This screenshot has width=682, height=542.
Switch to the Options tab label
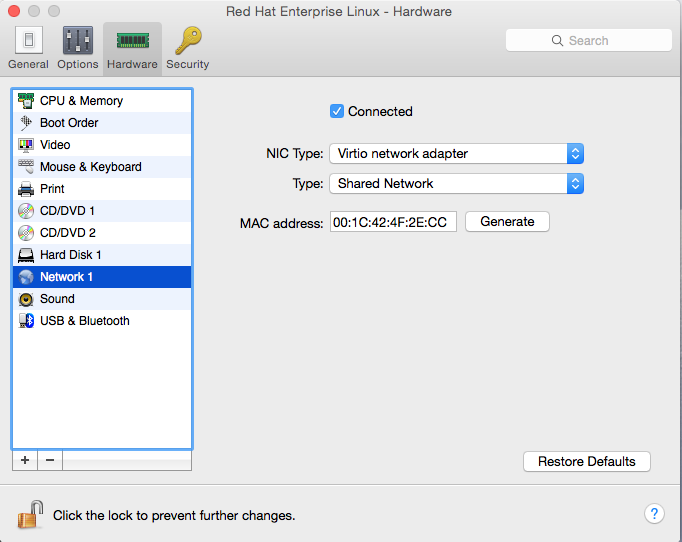78,64
